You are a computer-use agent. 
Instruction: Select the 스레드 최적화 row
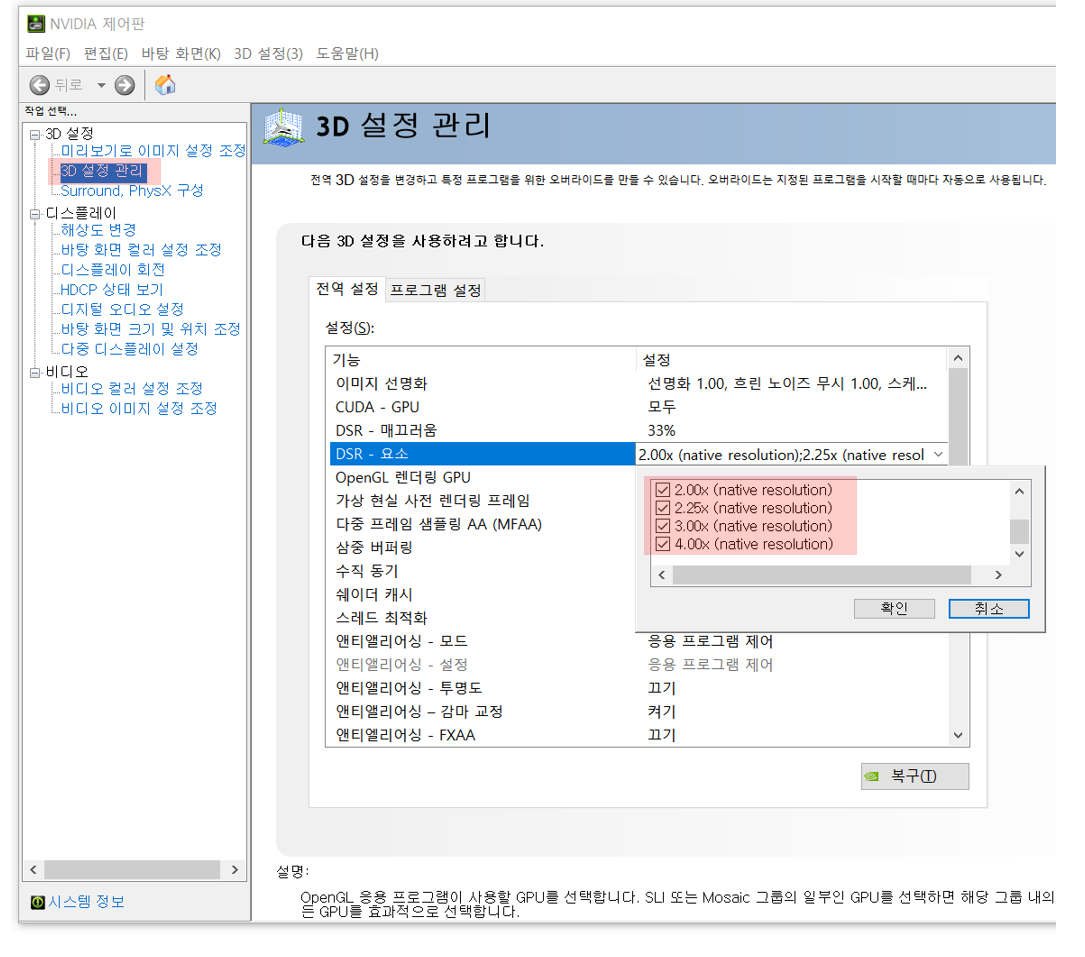click(x=482, y=618)
